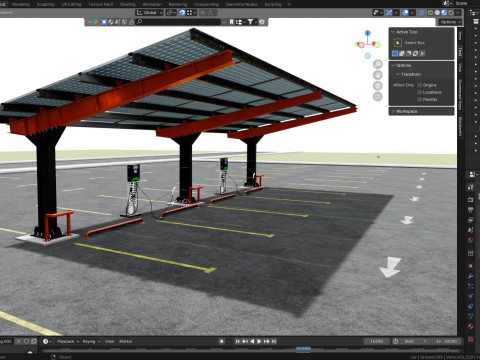Viewport: 480px width, 360px height.
Task: Click the pan view hand gizmo
Action: tap(378, 75)
